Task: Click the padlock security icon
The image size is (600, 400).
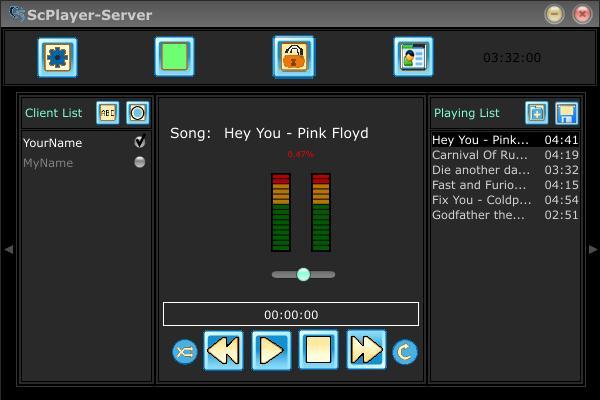Action: point(293,57)
